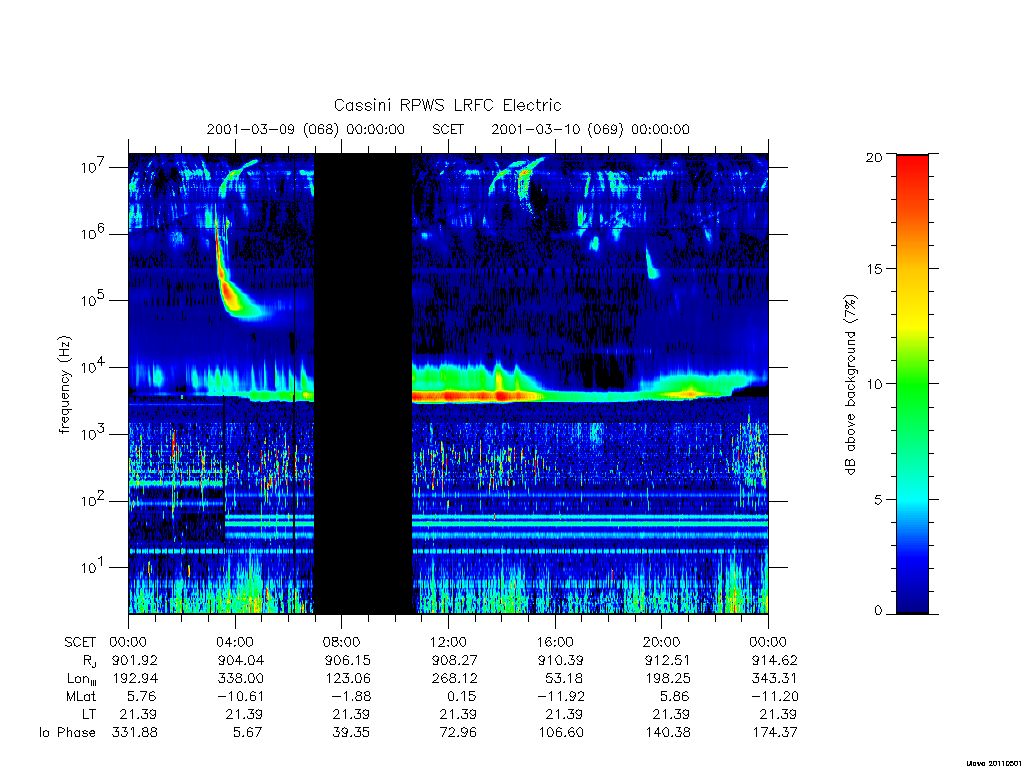1024x768 pixels.
Task: Click the black data gap in the spectrogram
Action: [x=363, y=384]
